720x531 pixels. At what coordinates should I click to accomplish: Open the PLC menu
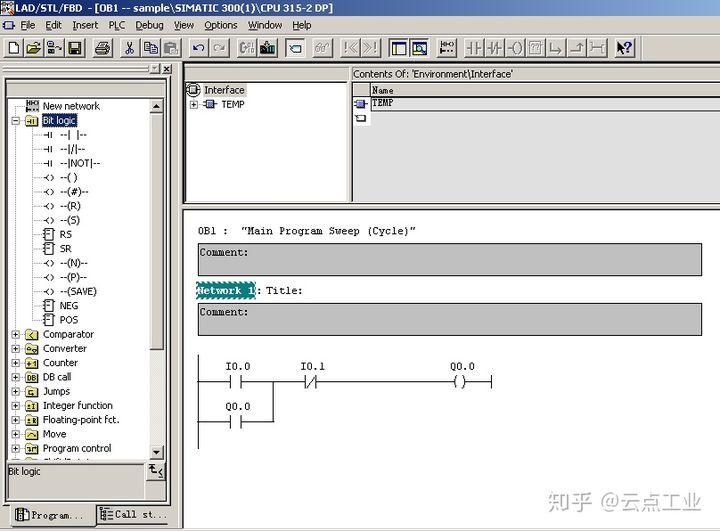[117, 25]
